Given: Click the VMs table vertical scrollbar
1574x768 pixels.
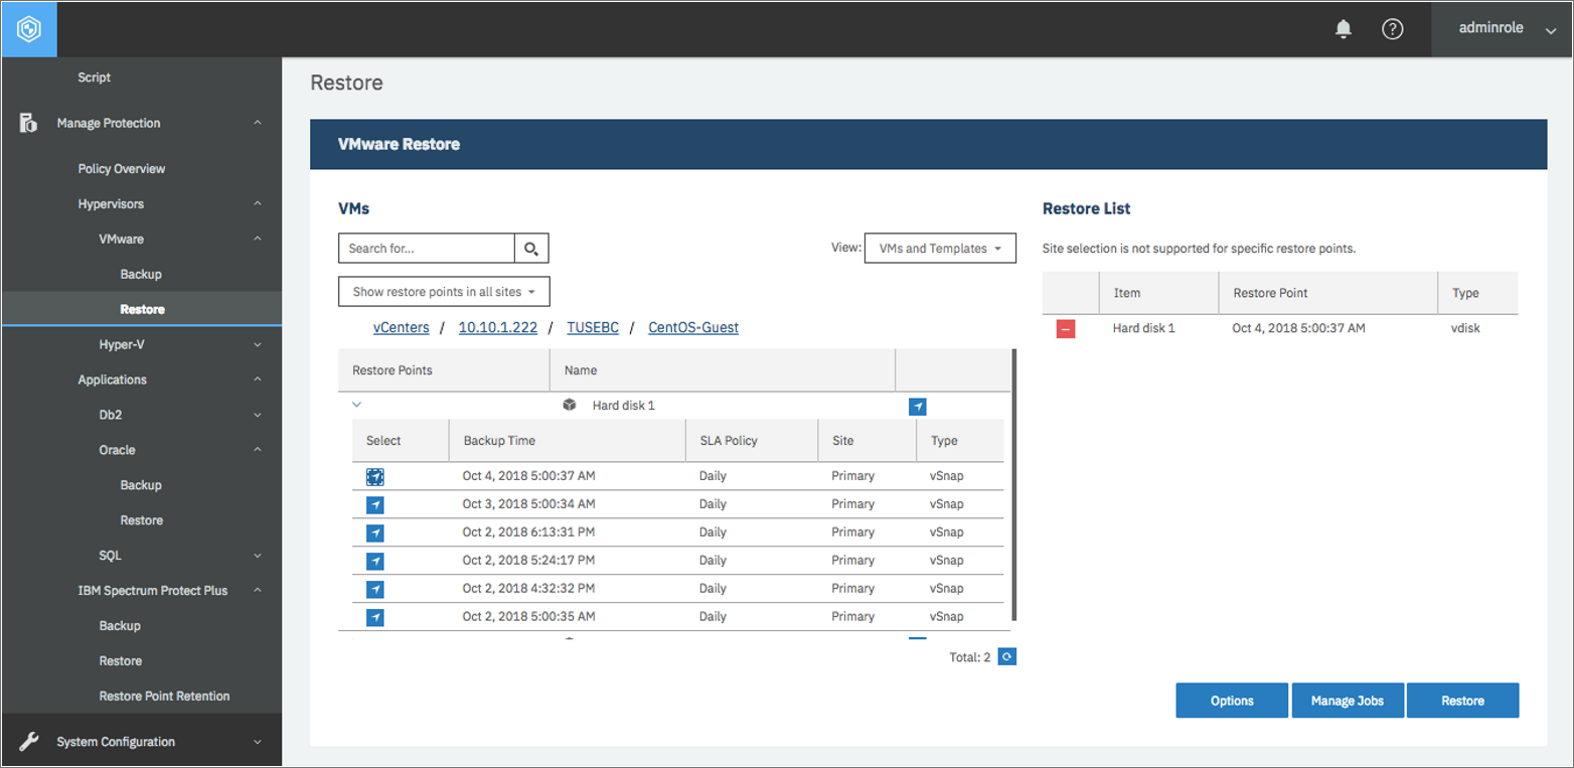Looking at the screenshot, I should coord(1014,485).
